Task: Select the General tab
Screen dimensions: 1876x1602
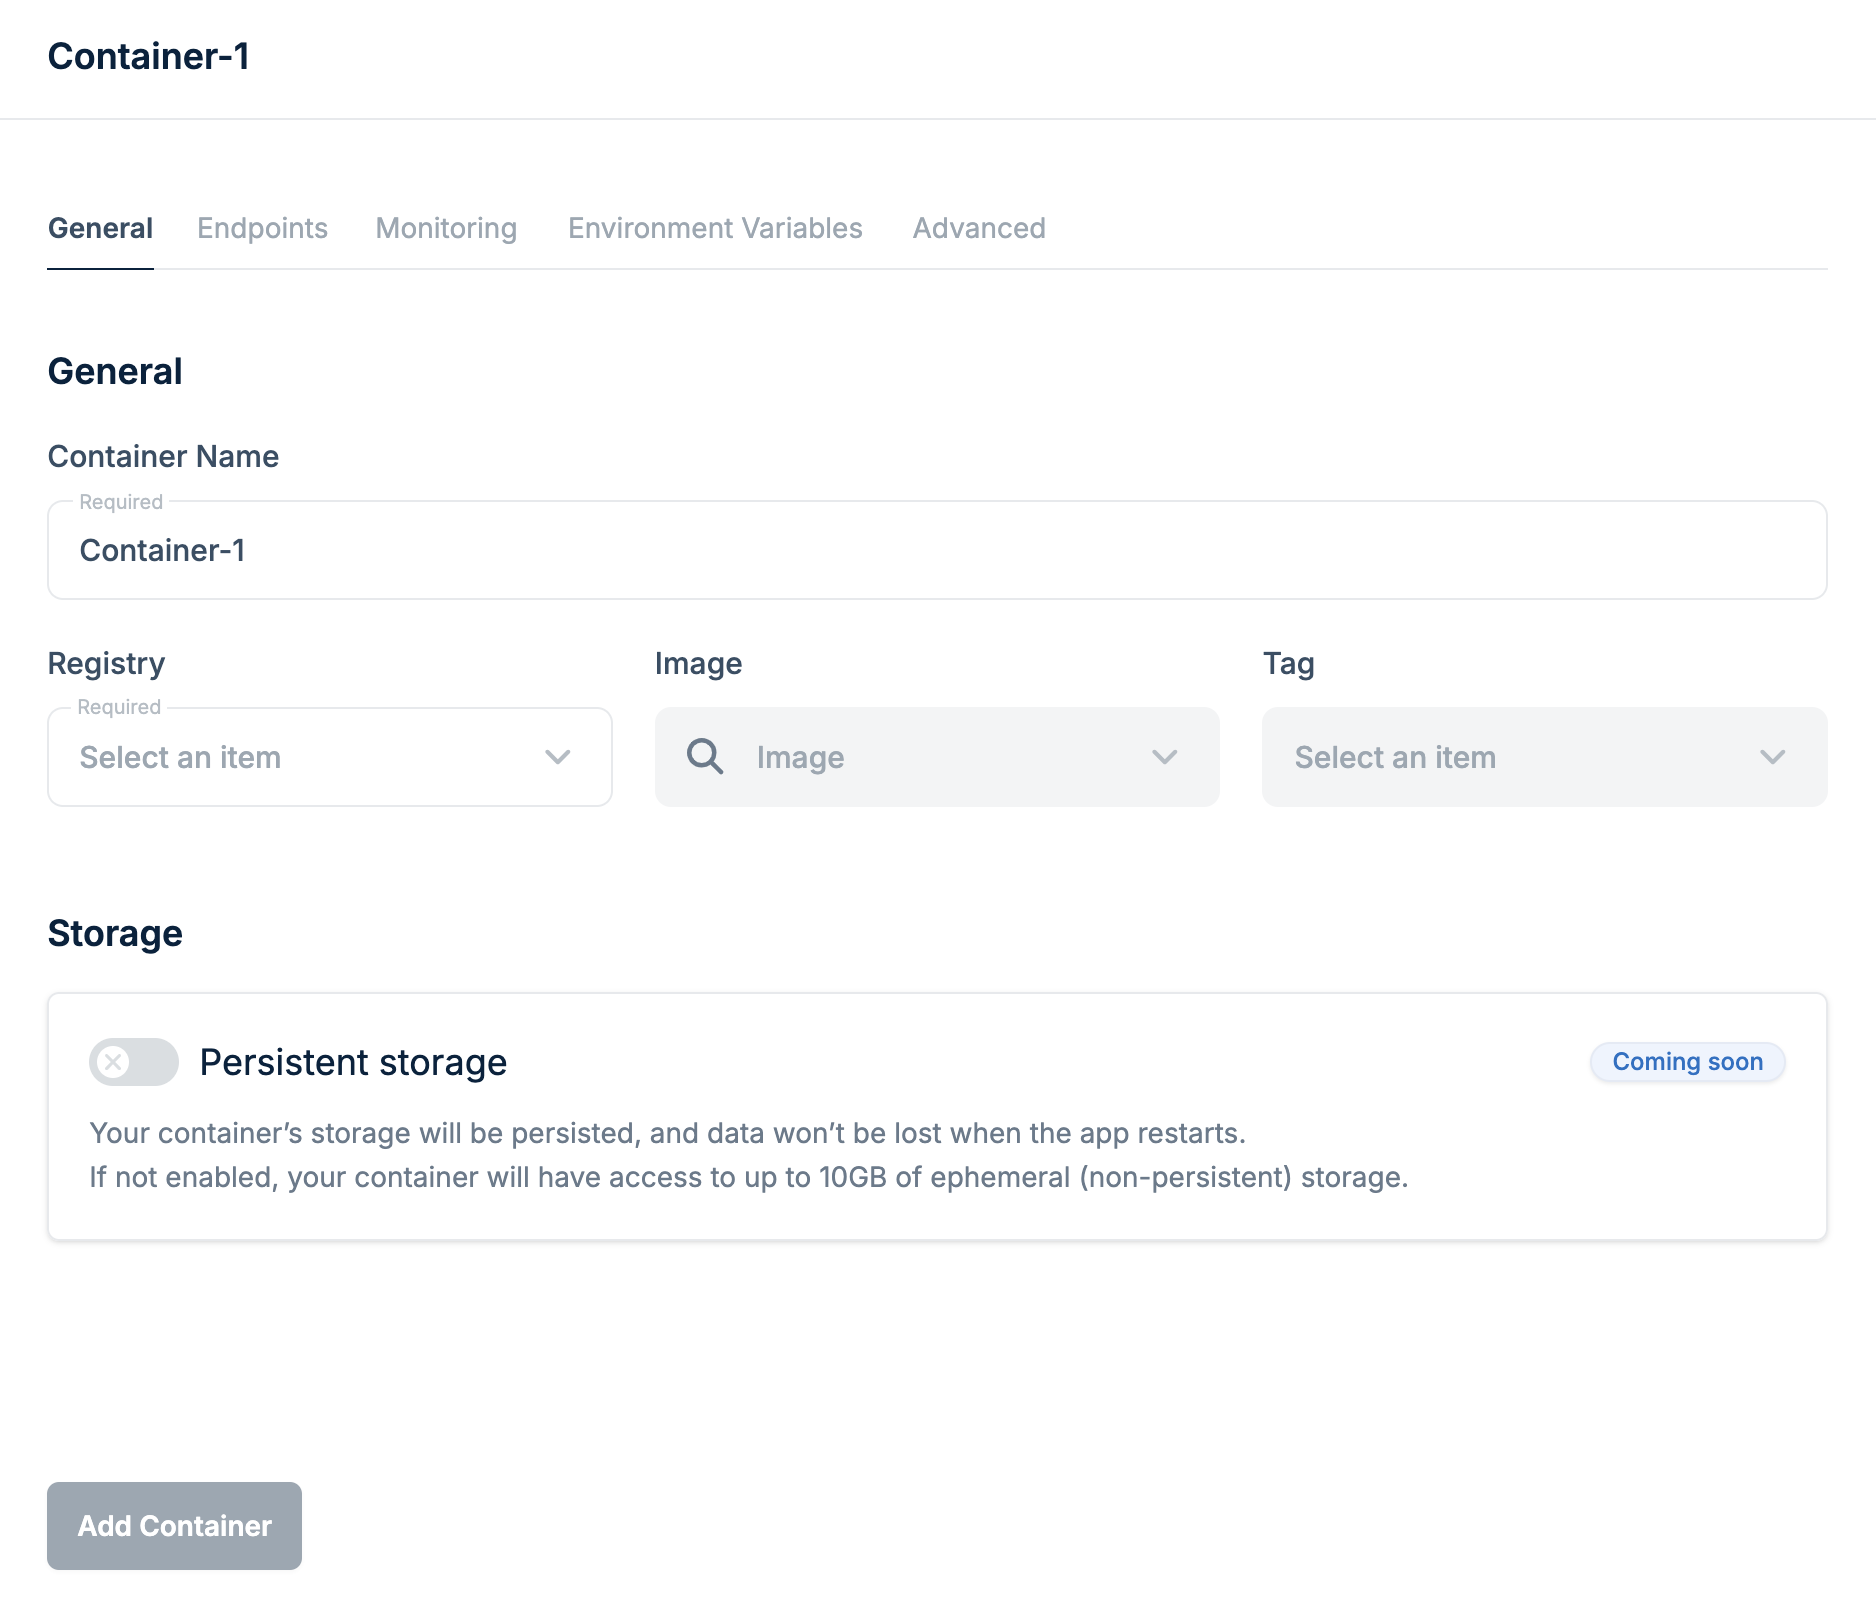Action: point(100,228)
